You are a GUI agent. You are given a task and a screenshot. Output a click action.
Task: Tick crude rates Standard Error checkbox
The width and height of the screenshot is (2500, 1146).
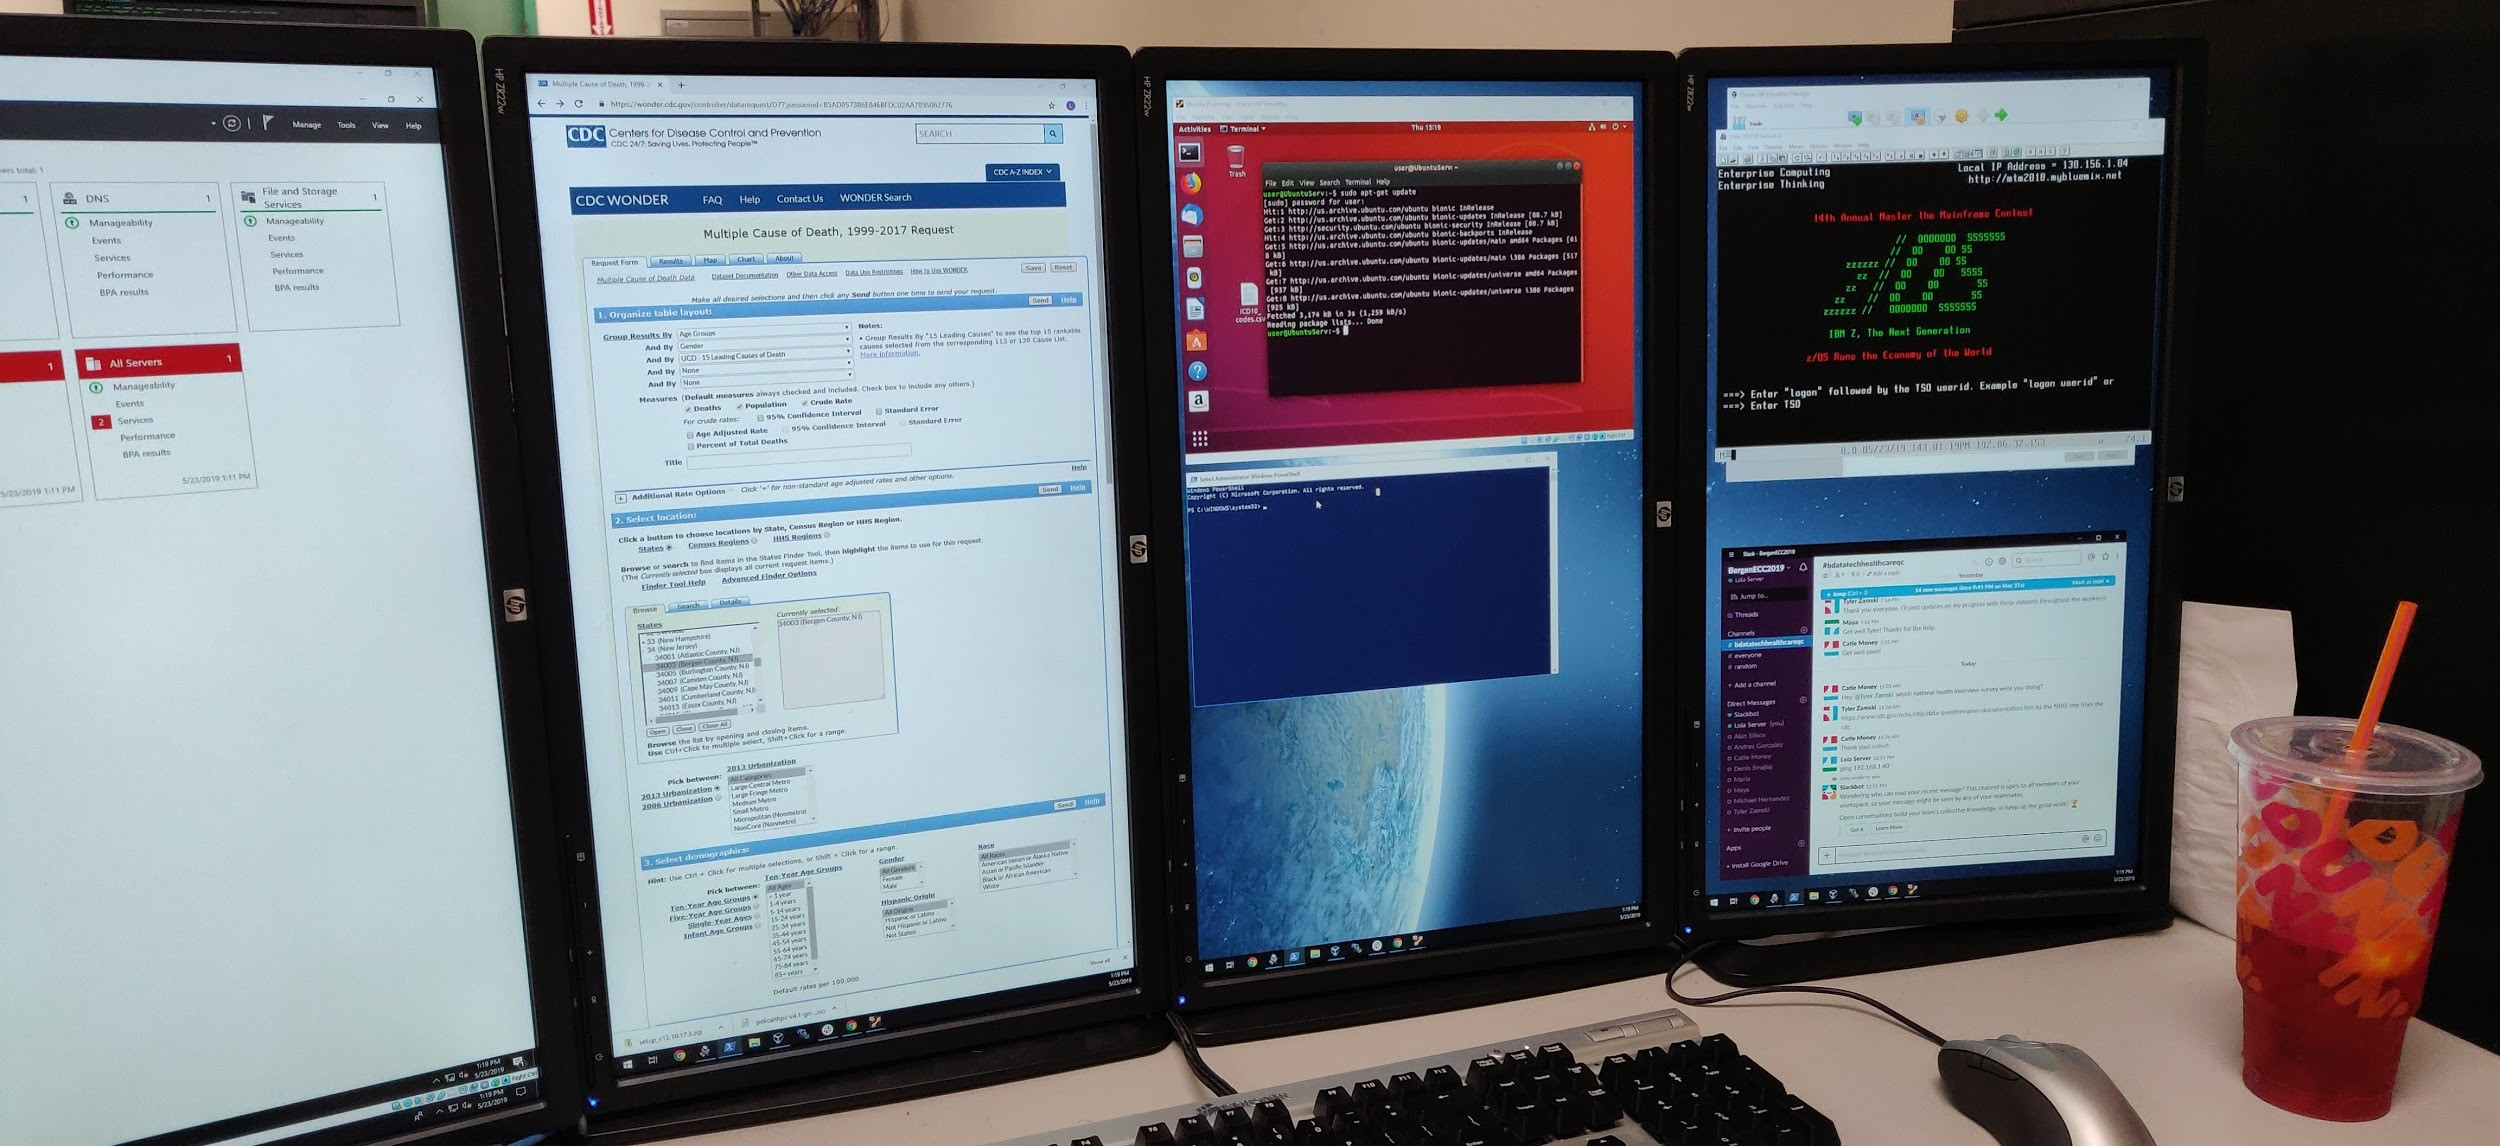pos(879,411)
